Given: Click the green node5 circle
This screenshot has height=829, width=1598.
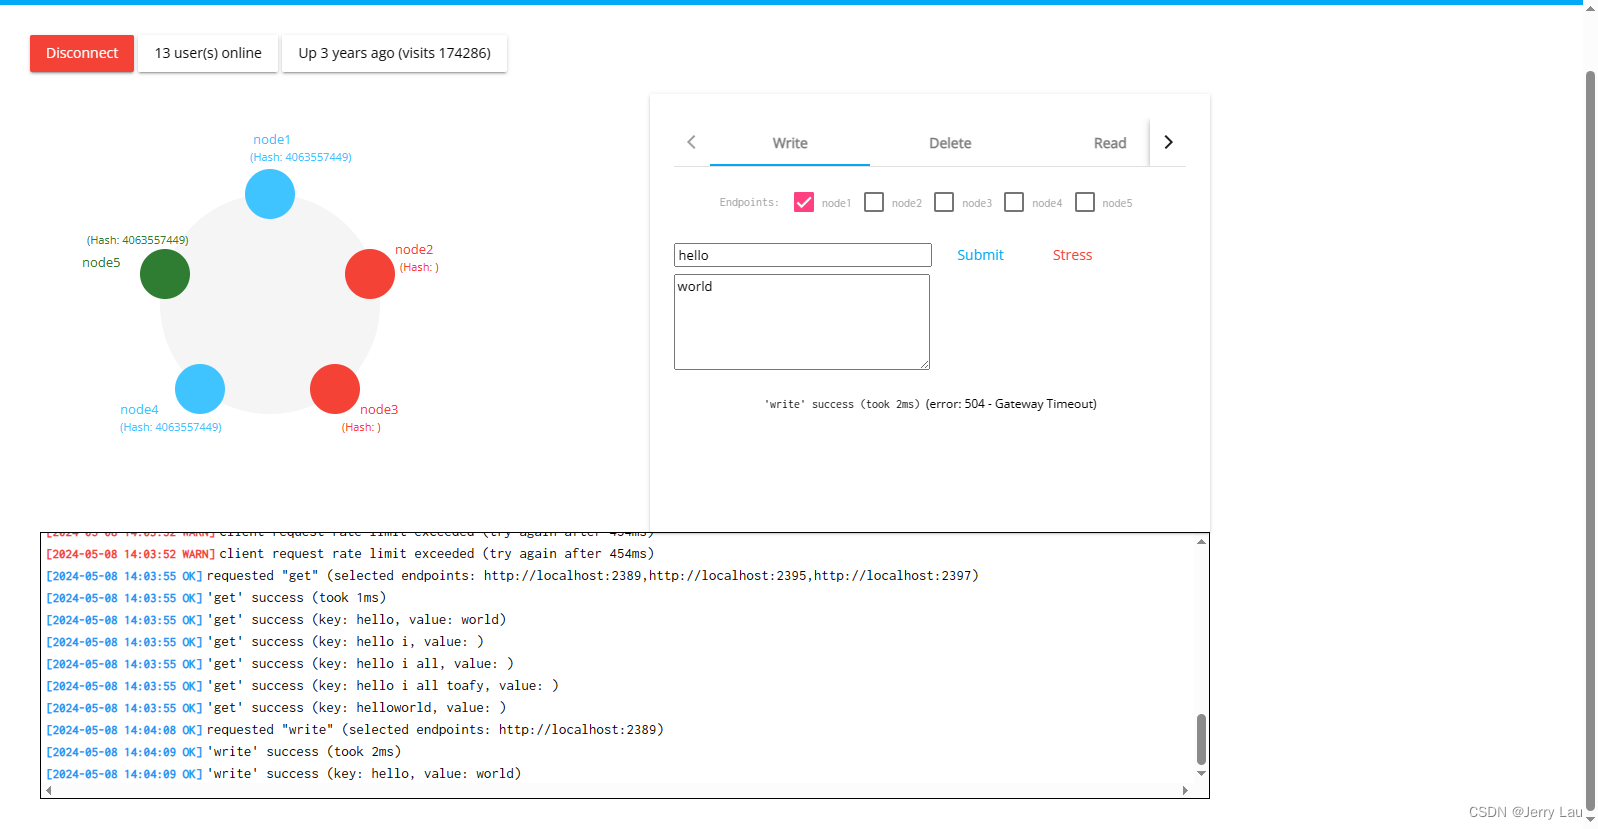Looking at the screenshot, I should click(165, 274).
